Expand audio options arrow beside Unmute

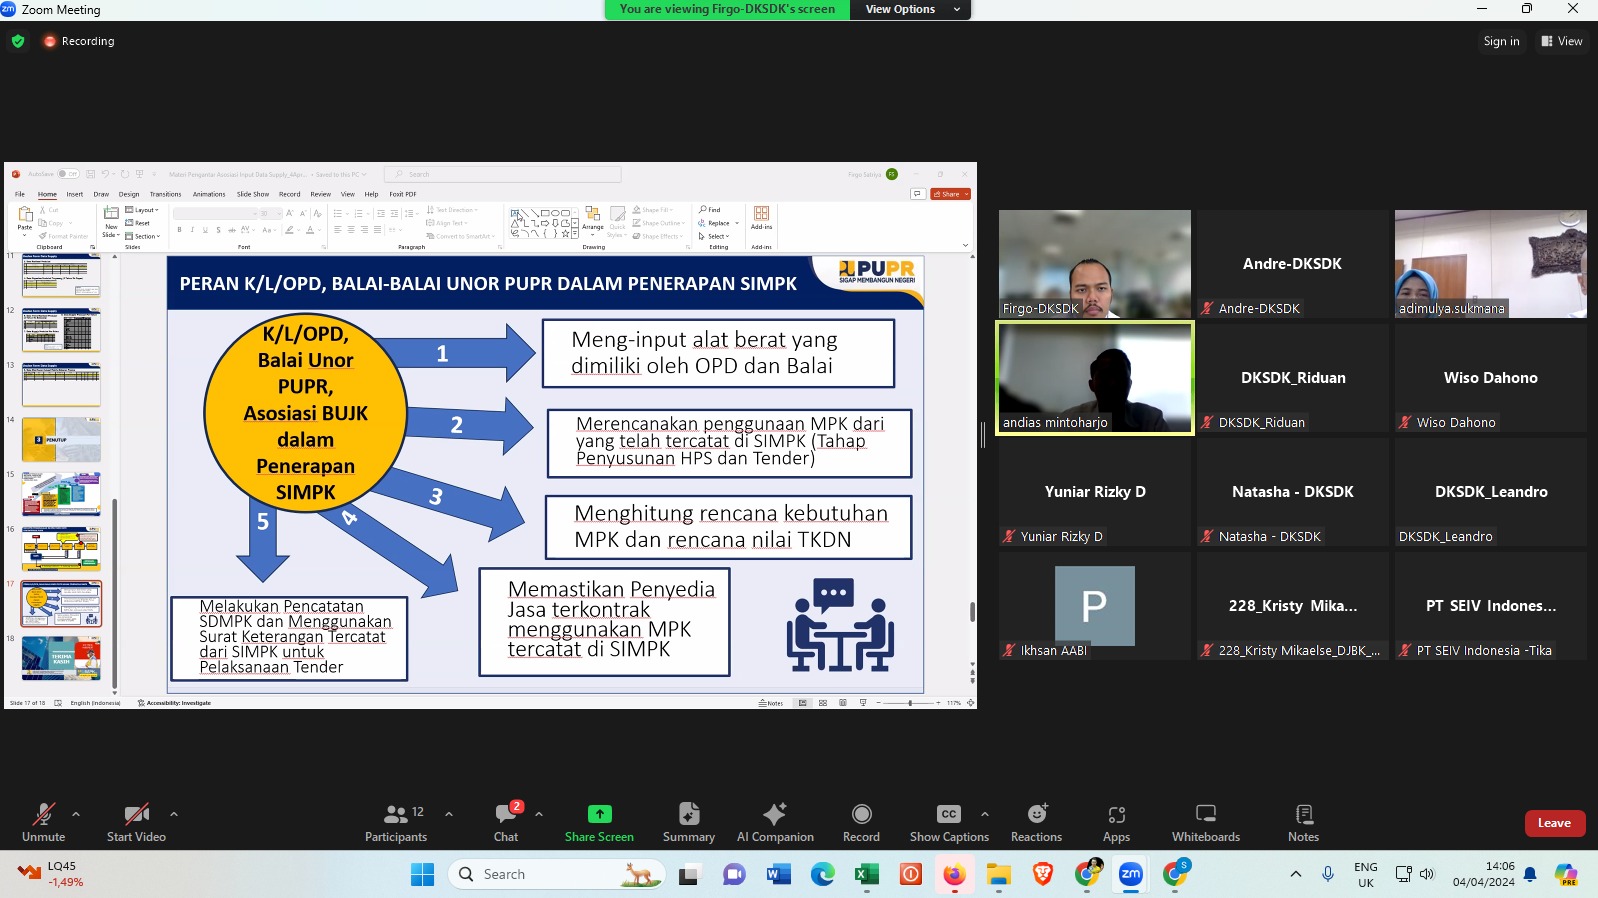pyautogui.click(x=76, y=814)
